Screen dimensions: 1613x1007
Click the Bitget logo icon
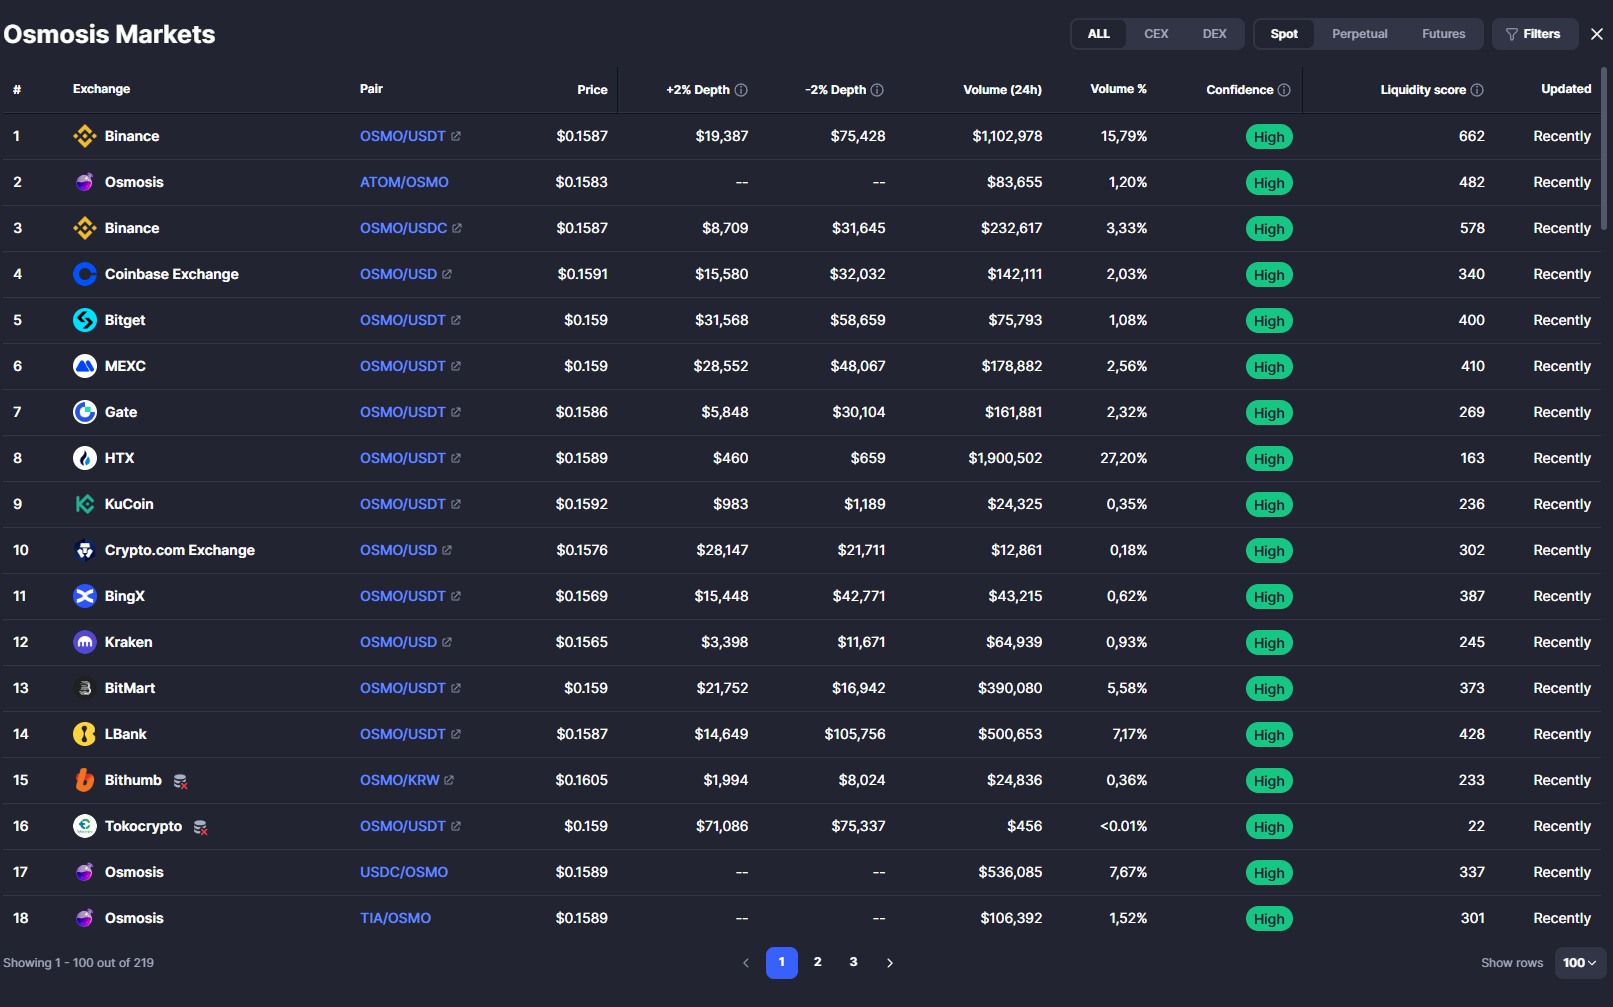click(x=85, y=320)
